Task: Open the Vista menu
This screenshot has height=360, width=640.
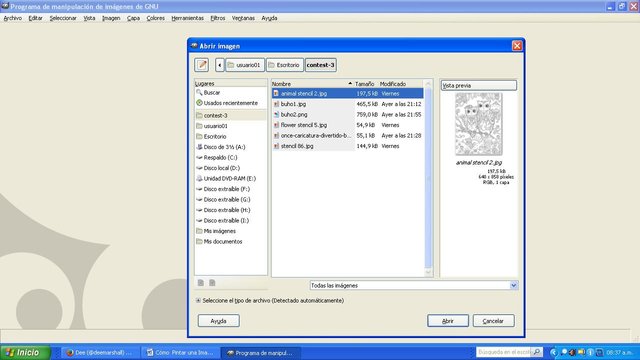Action: pyautogui.click(x=89, y=18)
